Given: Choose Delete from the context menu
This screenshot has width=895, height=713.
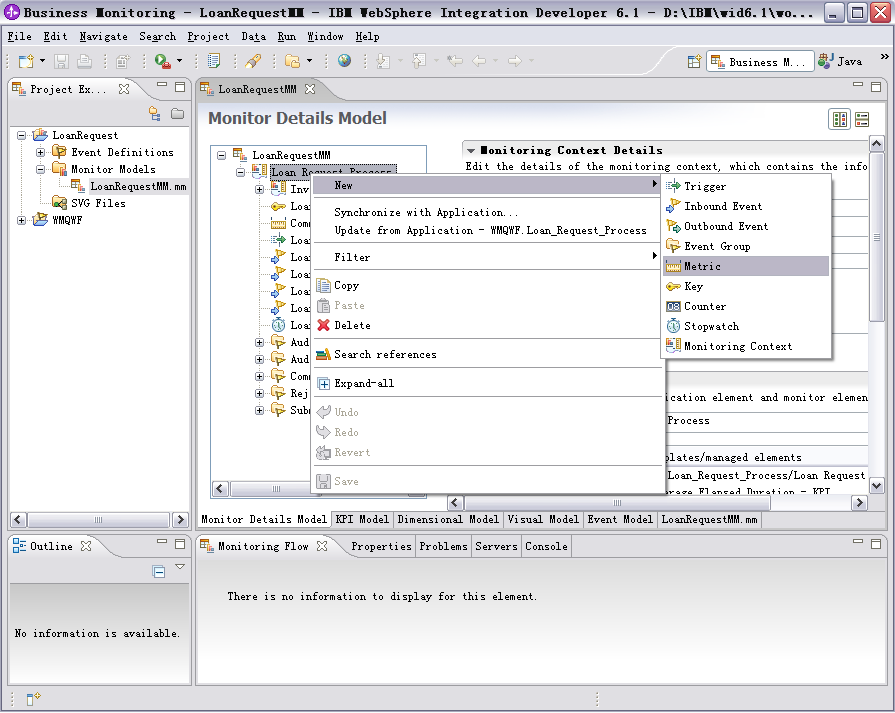Looking at the screenshot, I should [x=487, y=325].
